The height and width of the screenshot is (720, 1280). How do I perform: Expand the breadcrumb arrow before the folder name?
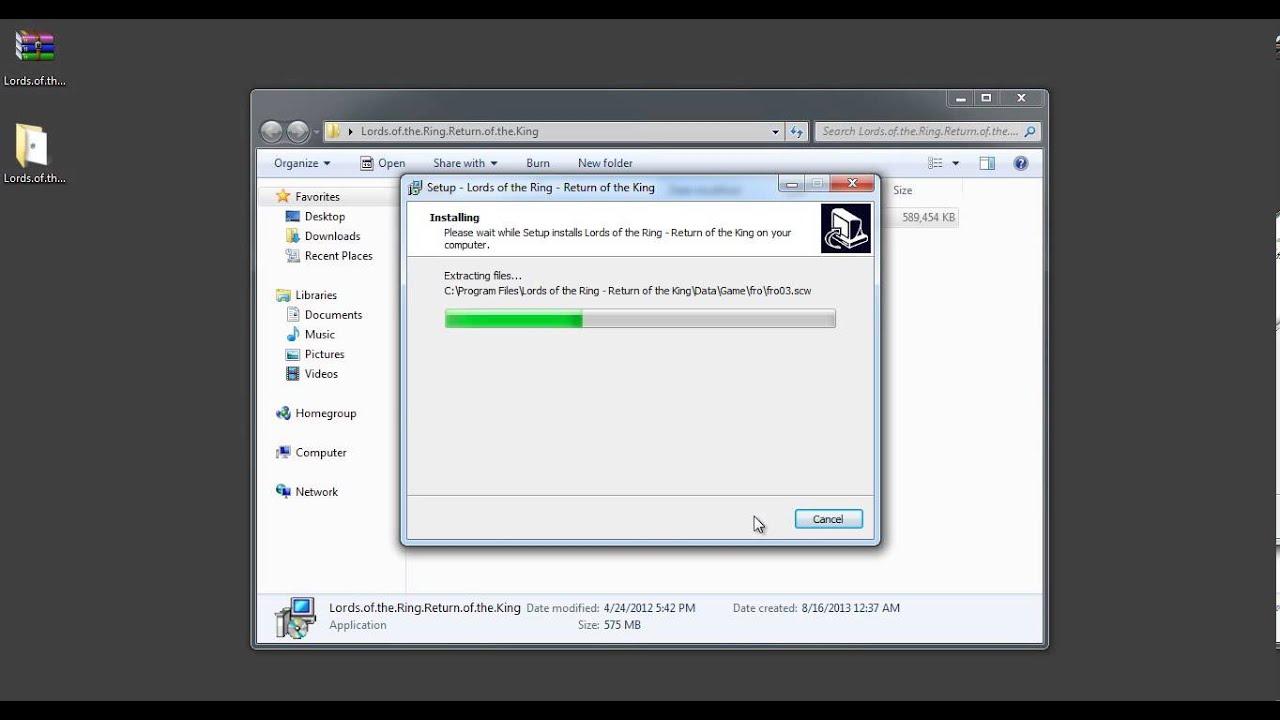point(351,131)
